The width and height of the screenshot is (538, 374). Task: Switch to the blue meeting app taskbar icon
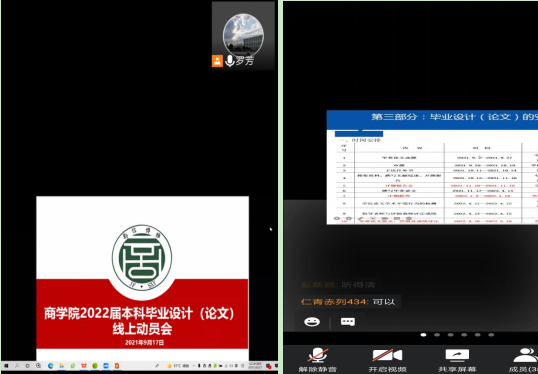(x=106, y=366)
